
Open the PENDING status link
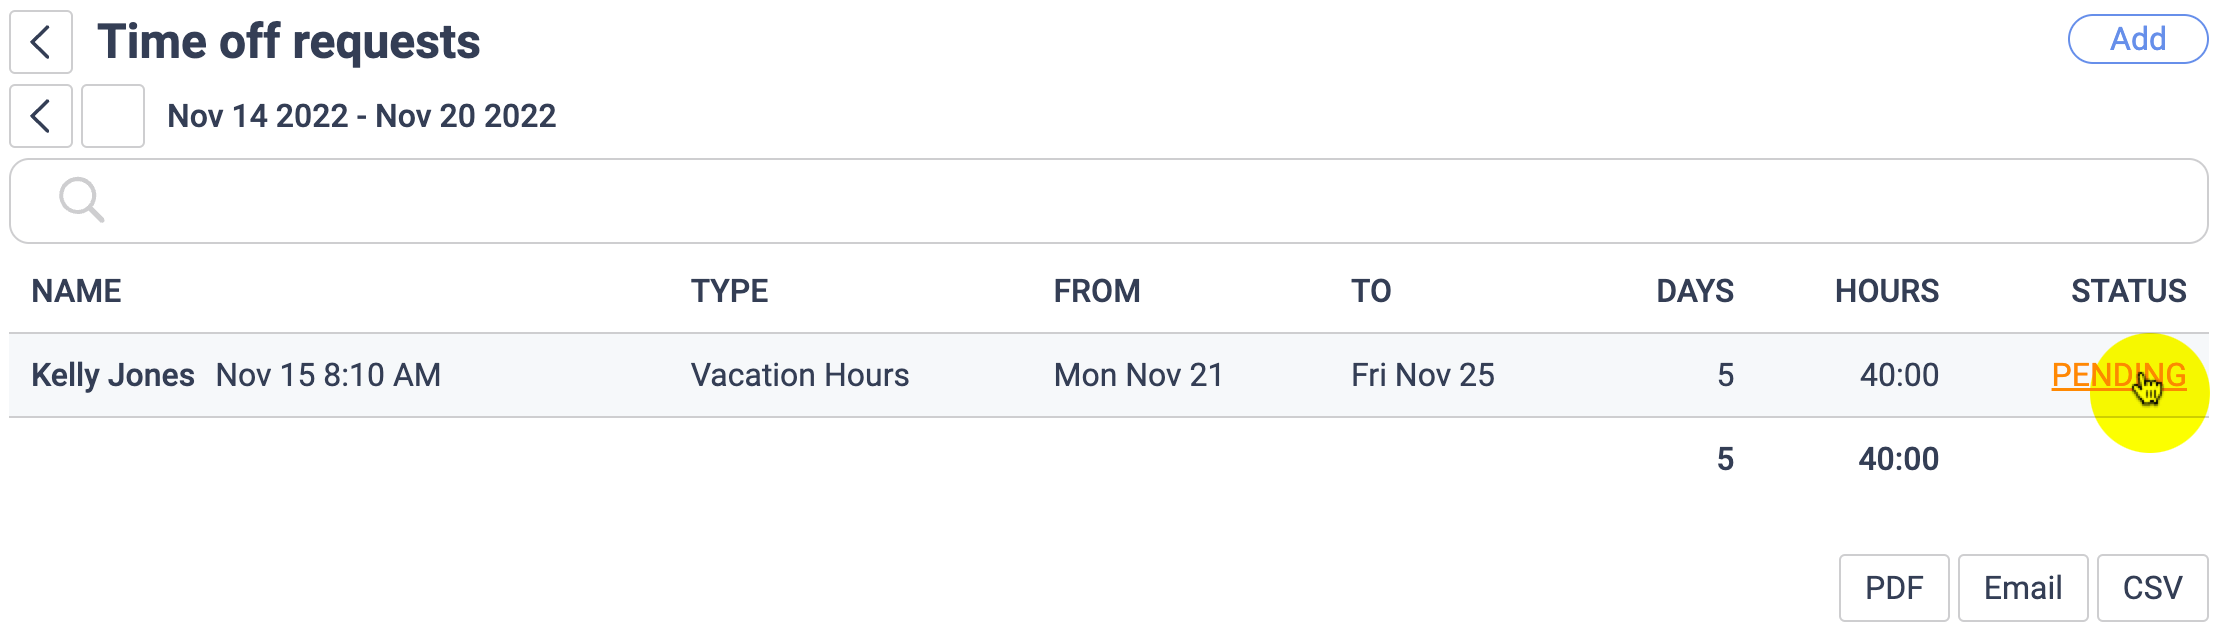pos(2118,375)
